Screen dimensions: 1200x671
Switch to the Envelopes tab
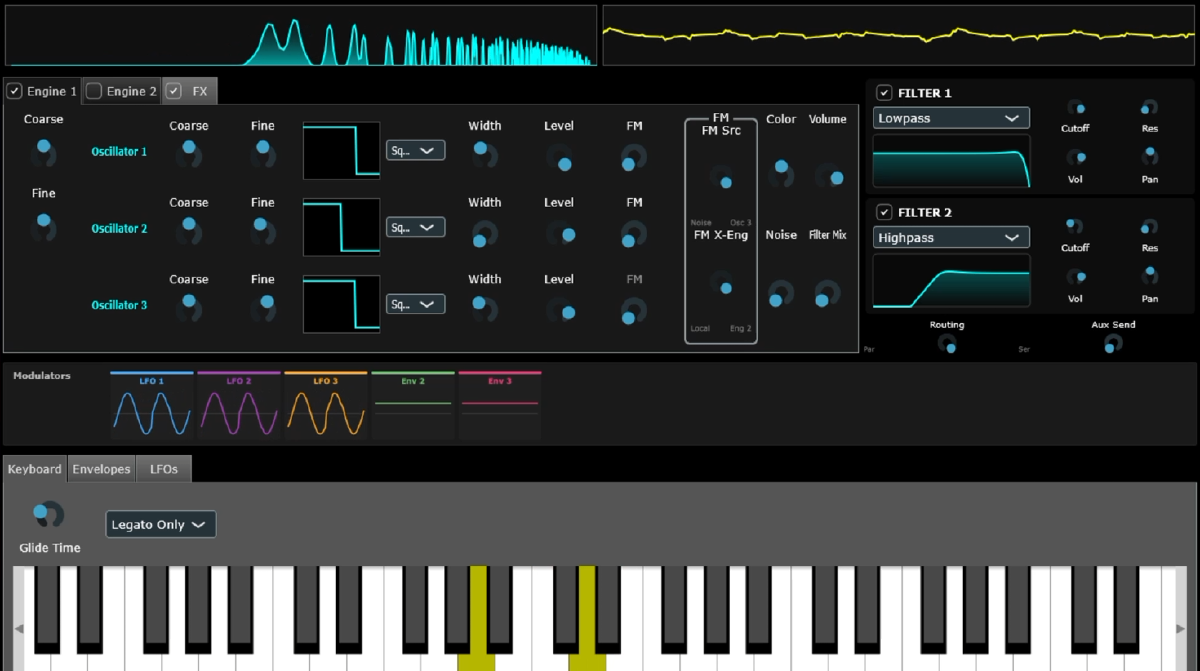pos(101,469)
